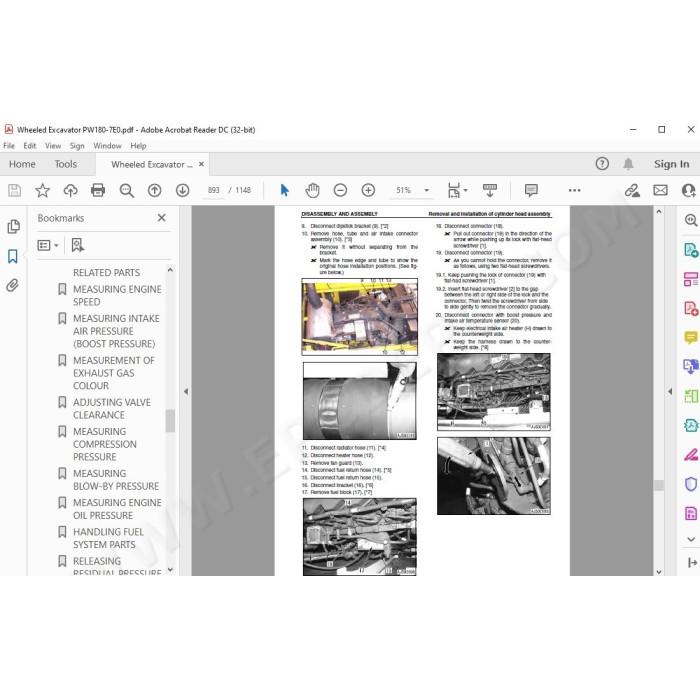This screenshot has width=700, height=700.
Task: Show more right pane tools chevron
Action: [x=691, y=539]
